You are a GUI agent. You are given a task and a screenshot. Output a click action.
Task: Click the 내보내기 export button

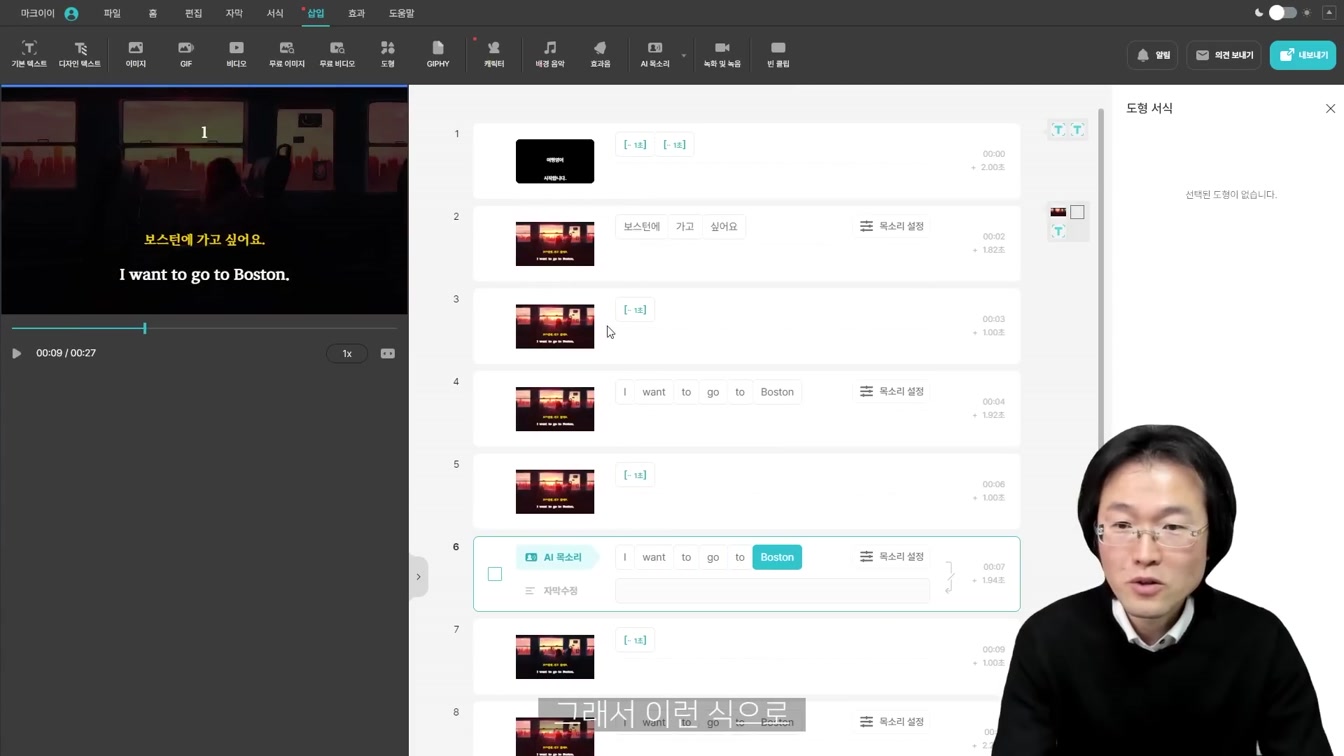[x=1303, y=55]
